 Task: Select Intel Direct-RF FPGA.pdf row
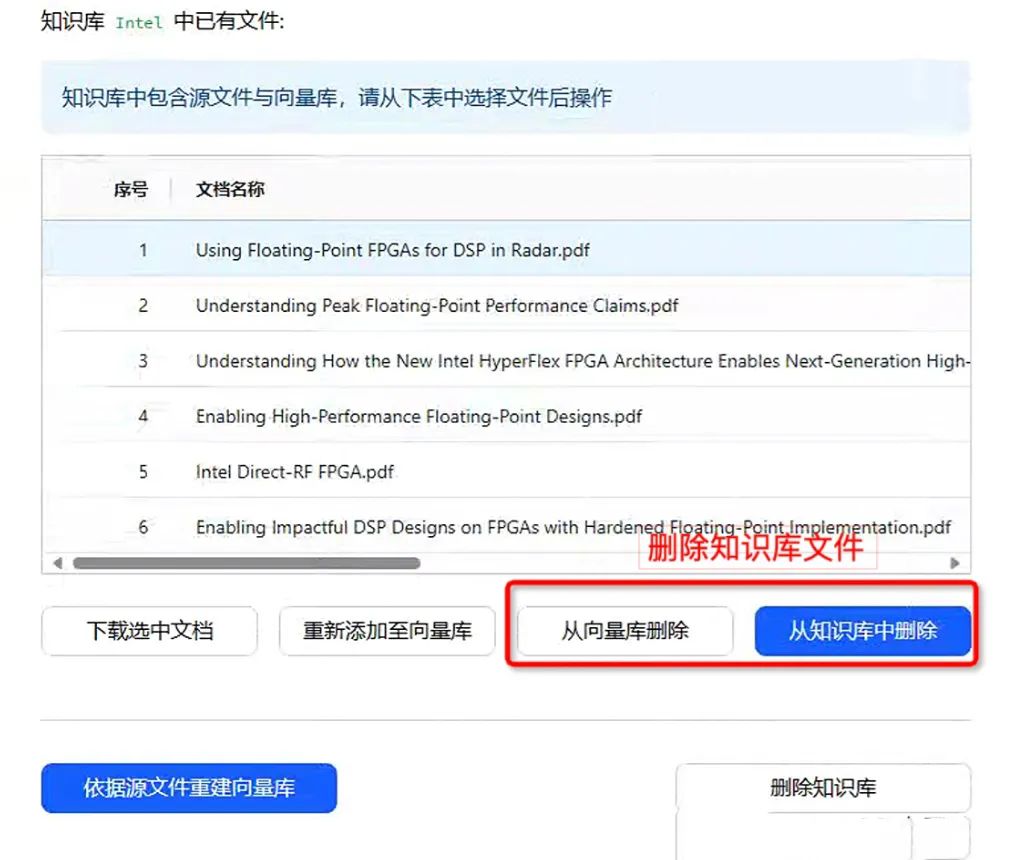[506, 471]
